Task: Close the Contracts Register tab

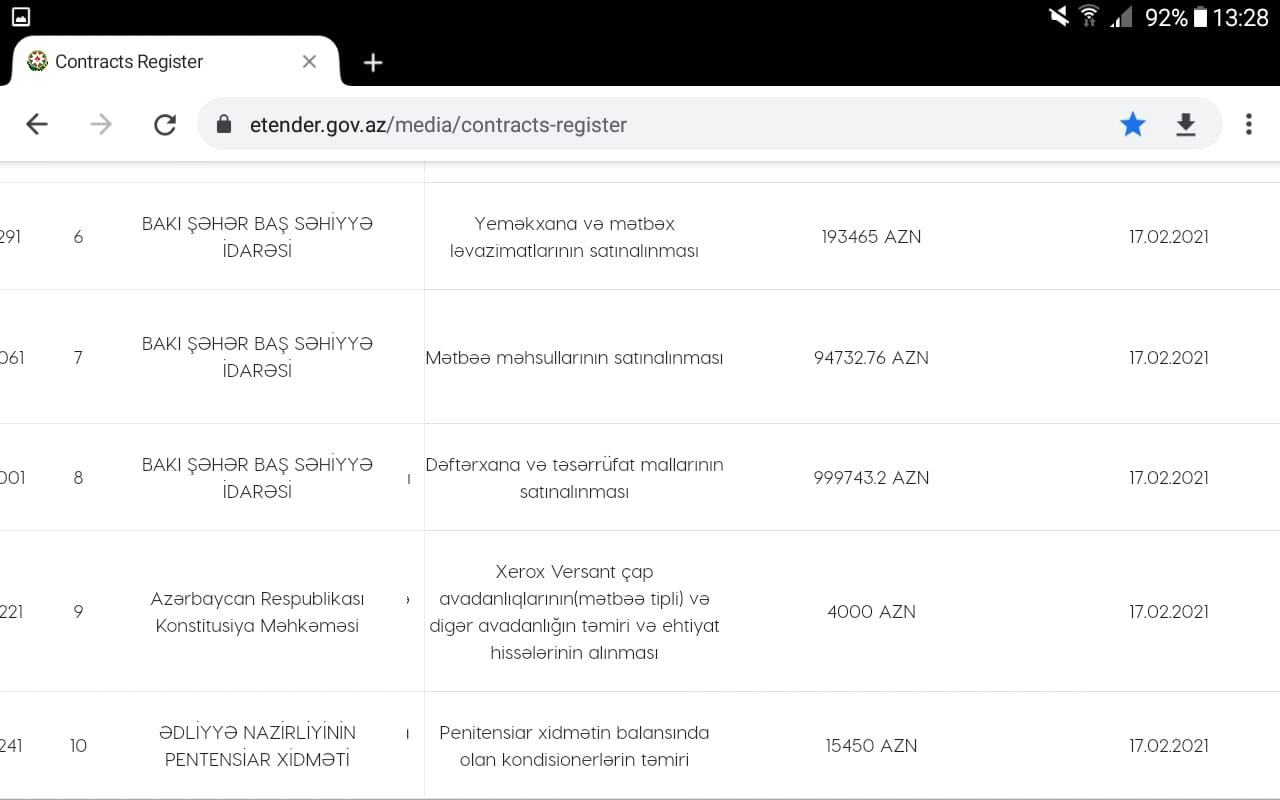Action: tap(309, 62)
